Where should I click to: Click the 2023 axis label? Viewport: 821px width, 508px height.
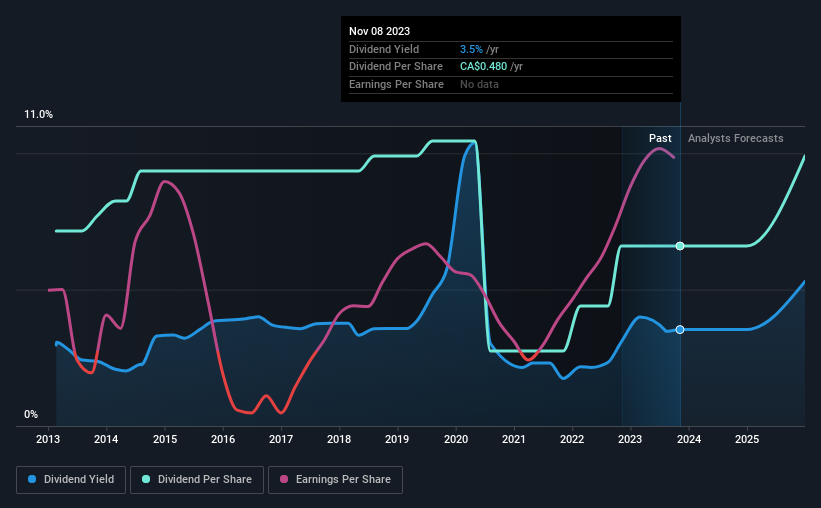(630, 439)
